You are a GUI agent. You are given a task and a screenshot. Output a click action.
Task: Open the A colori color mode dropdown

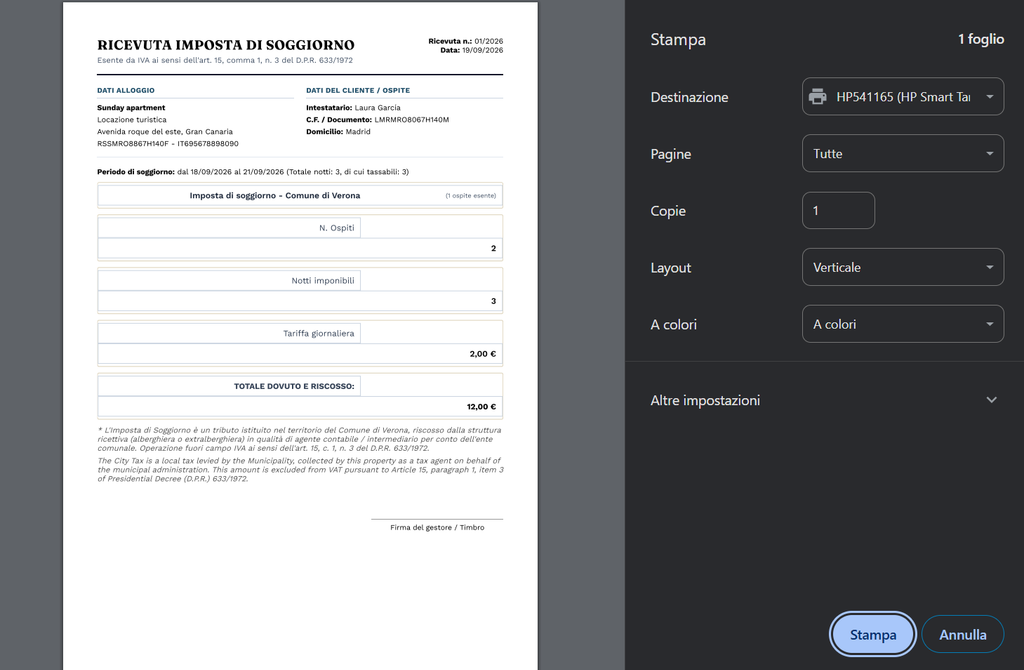pos(903,324)
